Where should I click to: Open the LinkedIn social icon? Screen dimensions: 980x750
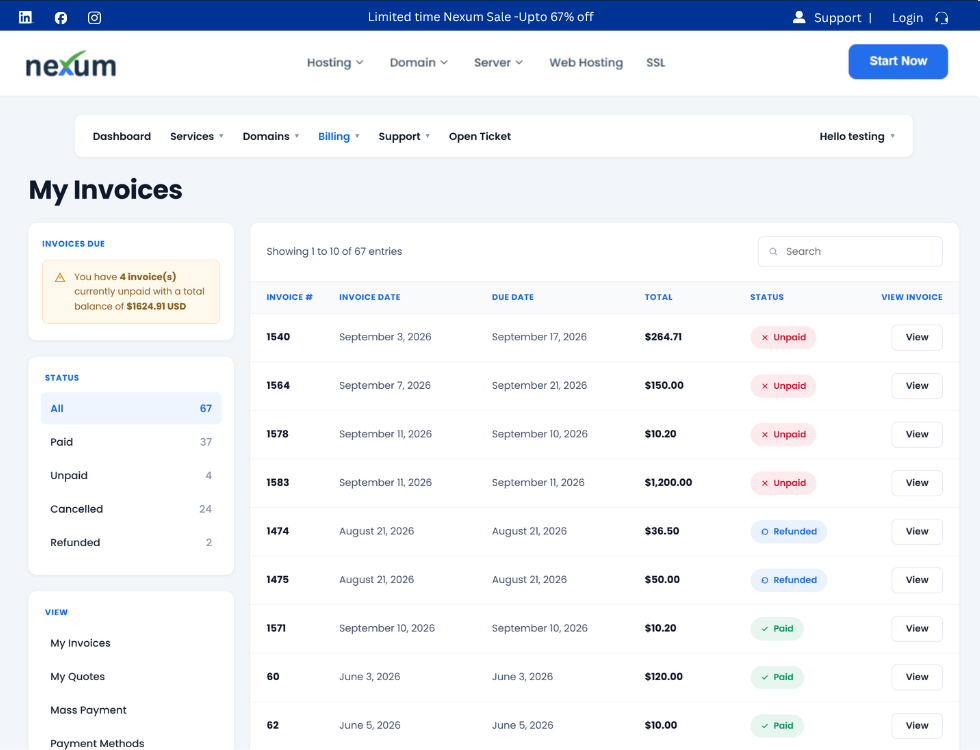pos(25,18)
